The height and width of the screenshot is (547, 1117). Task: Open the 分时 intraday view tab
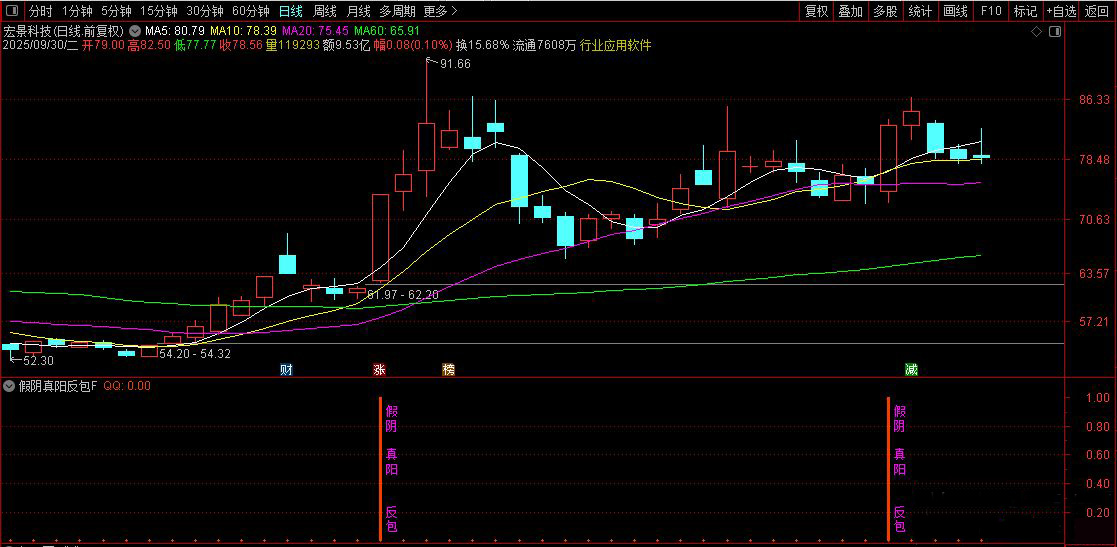40,11
